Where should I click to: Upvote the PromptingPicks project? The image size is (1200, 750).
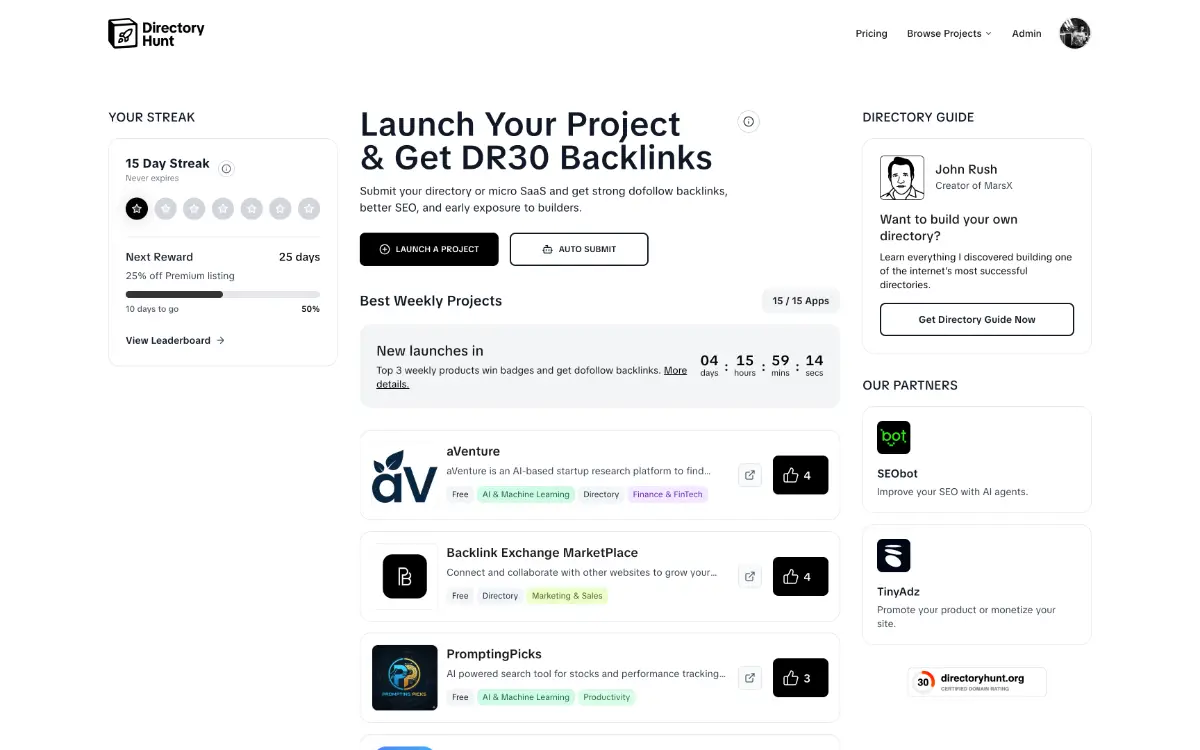[x=800, y=677]
